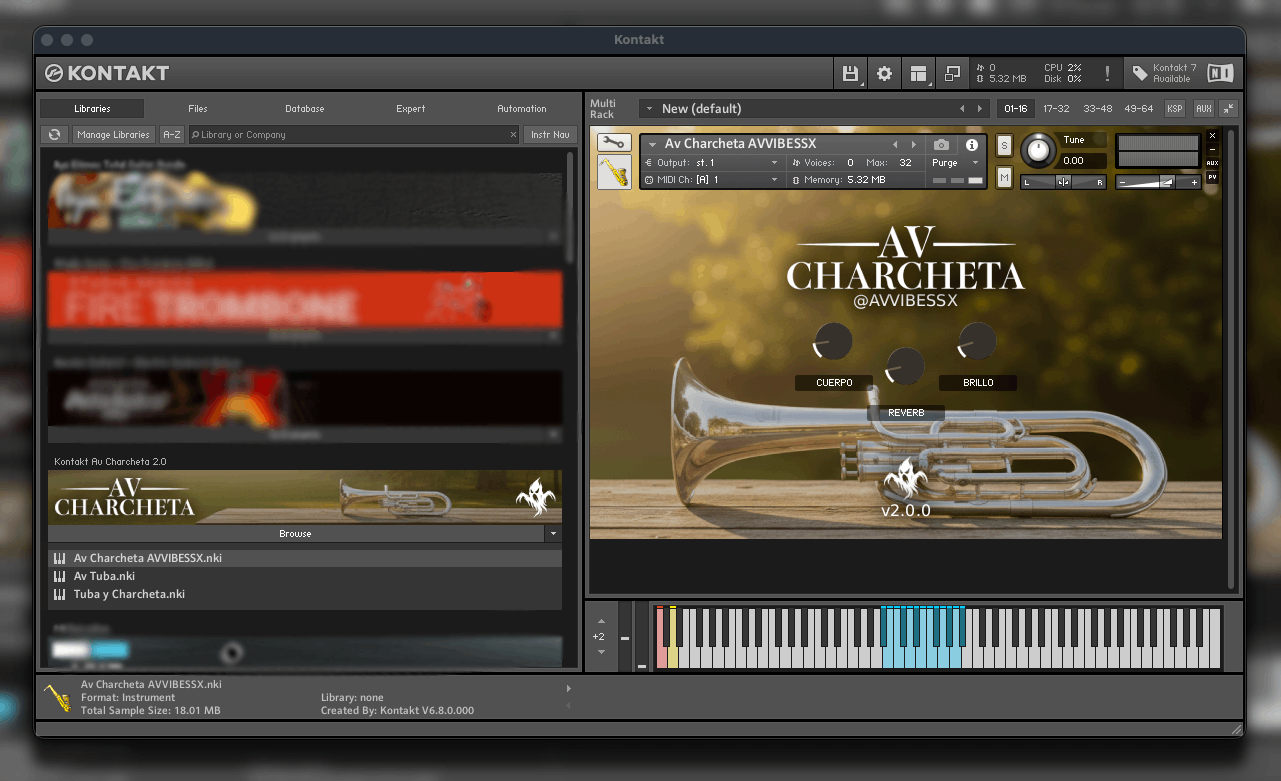This screenshot has height=781, width=1281.
Task: Toggle the KSP script editor
Action: click(x=1174, y=108)
